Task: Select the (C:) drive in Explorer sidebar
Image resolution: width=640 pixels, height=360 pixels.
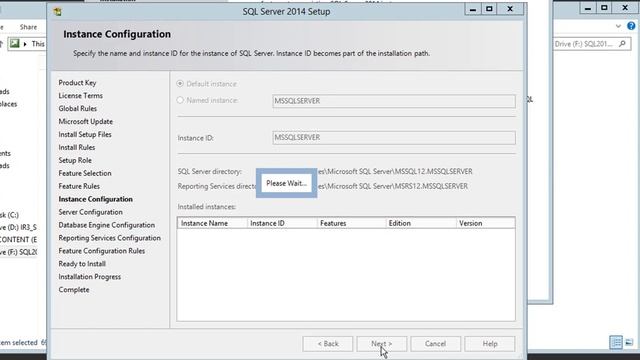Action: click(x=9, y=215)
